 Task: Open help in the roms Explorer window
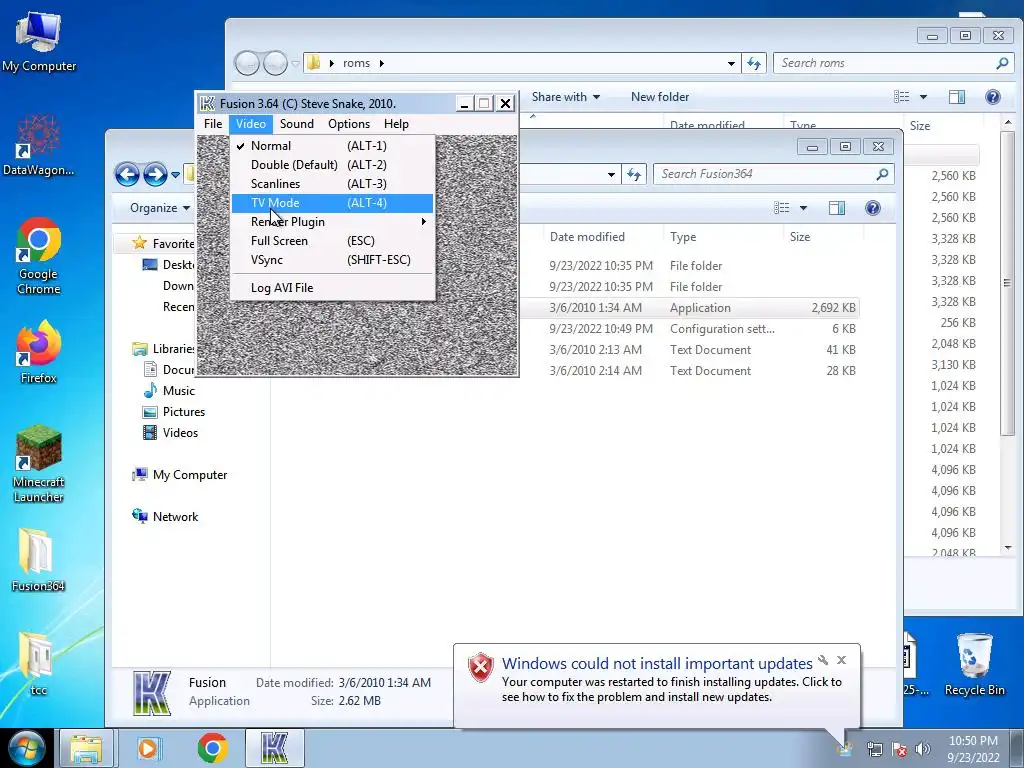coord(993,97)
